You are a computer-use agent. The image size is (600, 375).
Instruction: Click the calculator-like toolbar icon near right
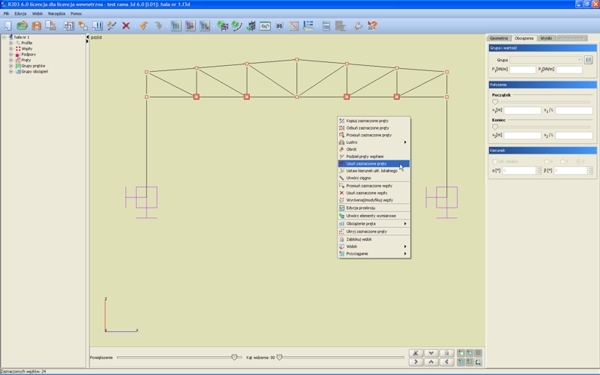[326, 26]
